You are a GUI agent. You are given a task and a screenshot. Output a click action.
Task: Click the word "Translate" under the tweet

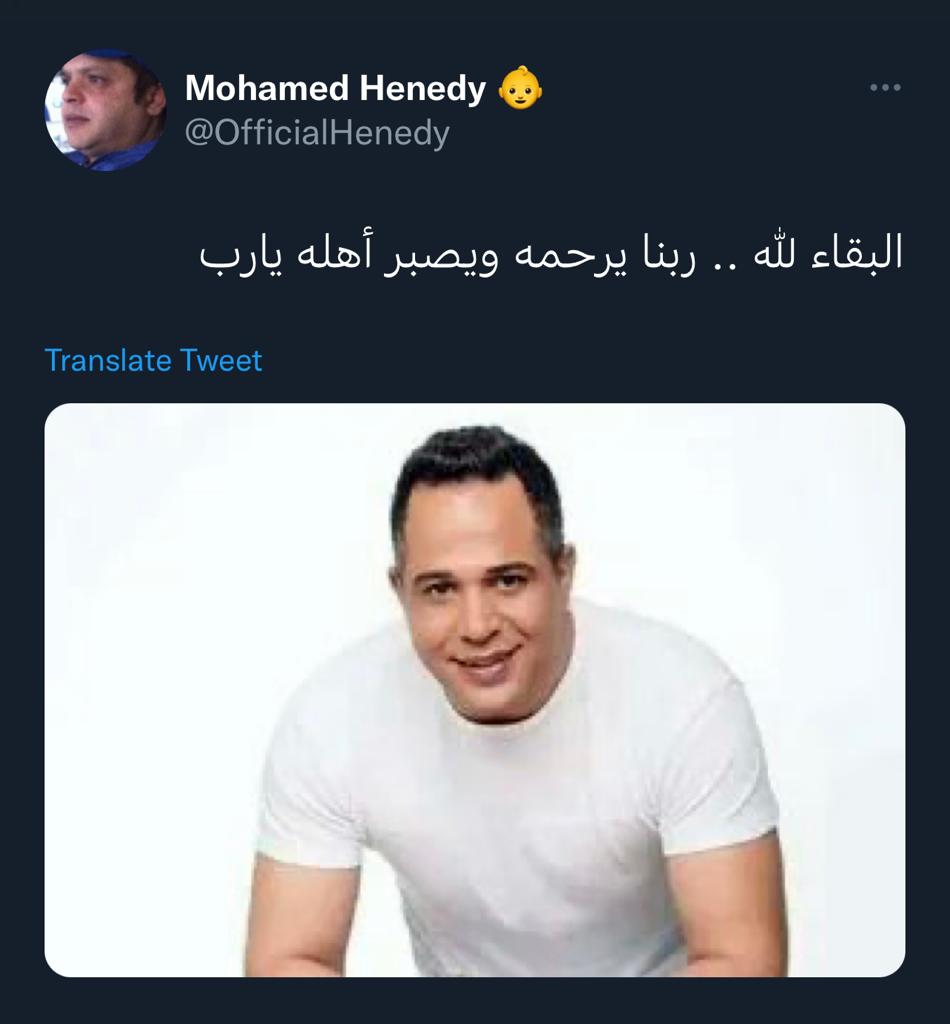click(108, 360)
